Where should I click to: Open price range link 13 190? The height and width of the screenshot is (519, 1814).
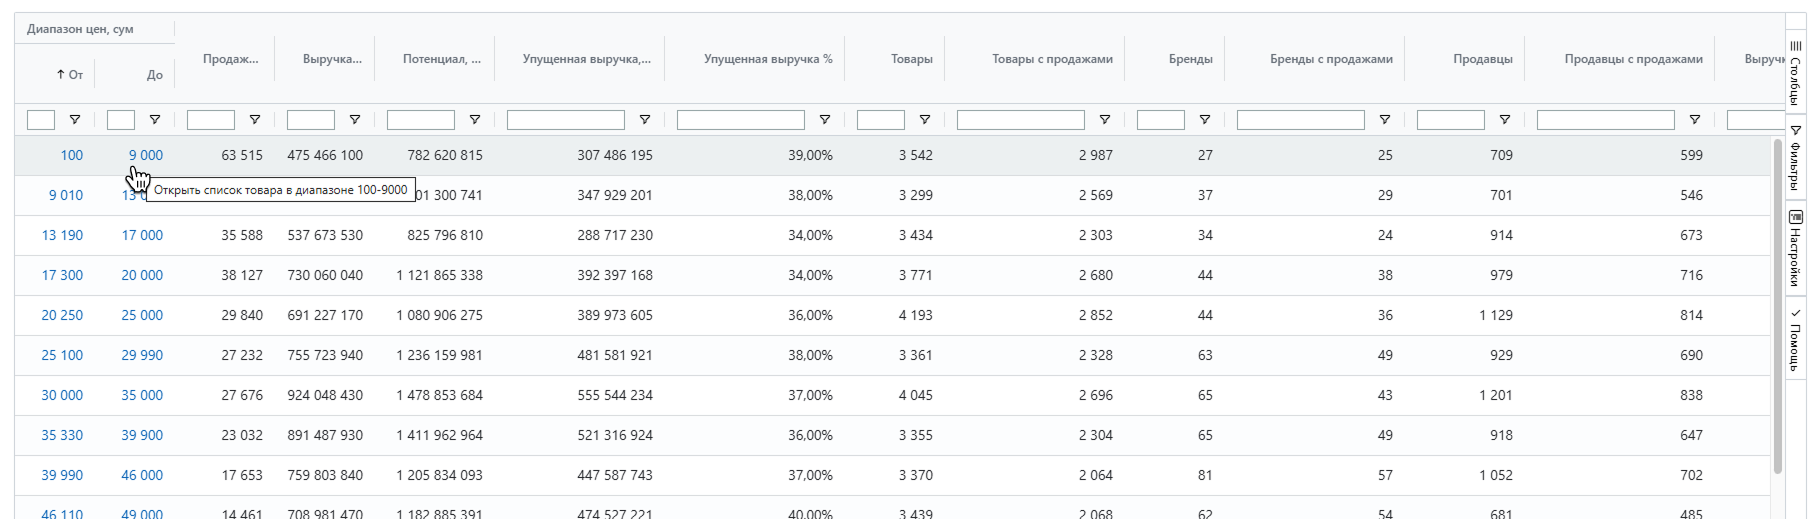62,235
